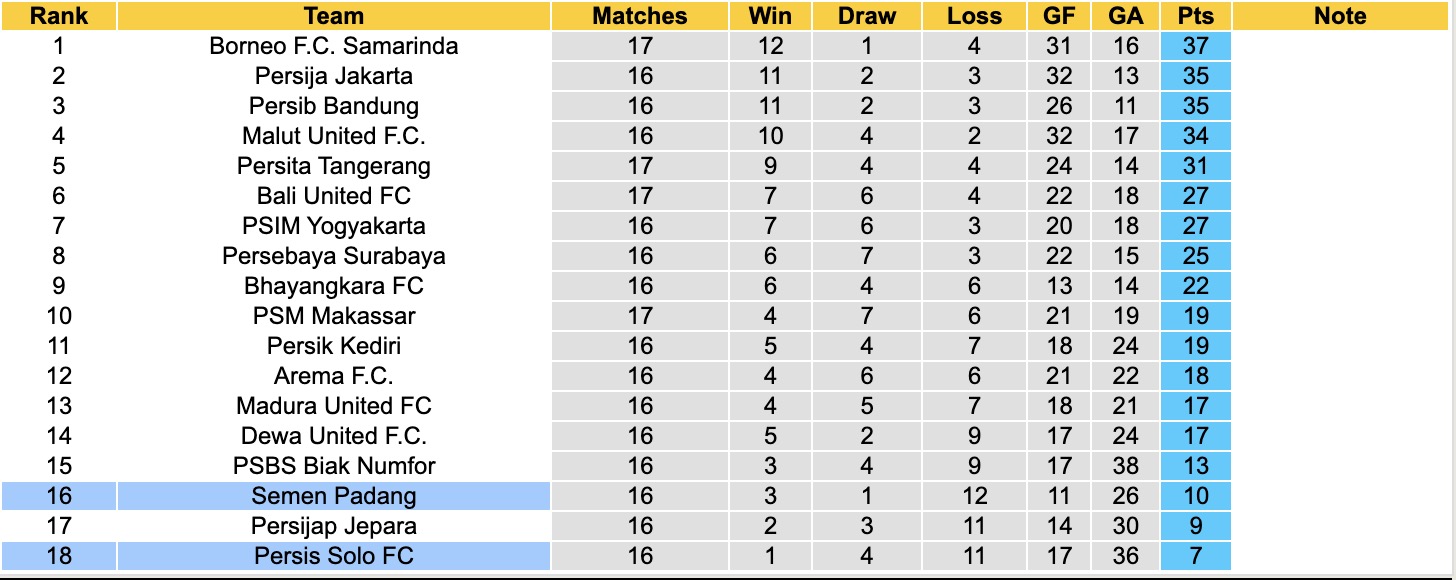Select the Pts column header
This screenshot has width=1456, height=580.
(x=1196, y=16)
